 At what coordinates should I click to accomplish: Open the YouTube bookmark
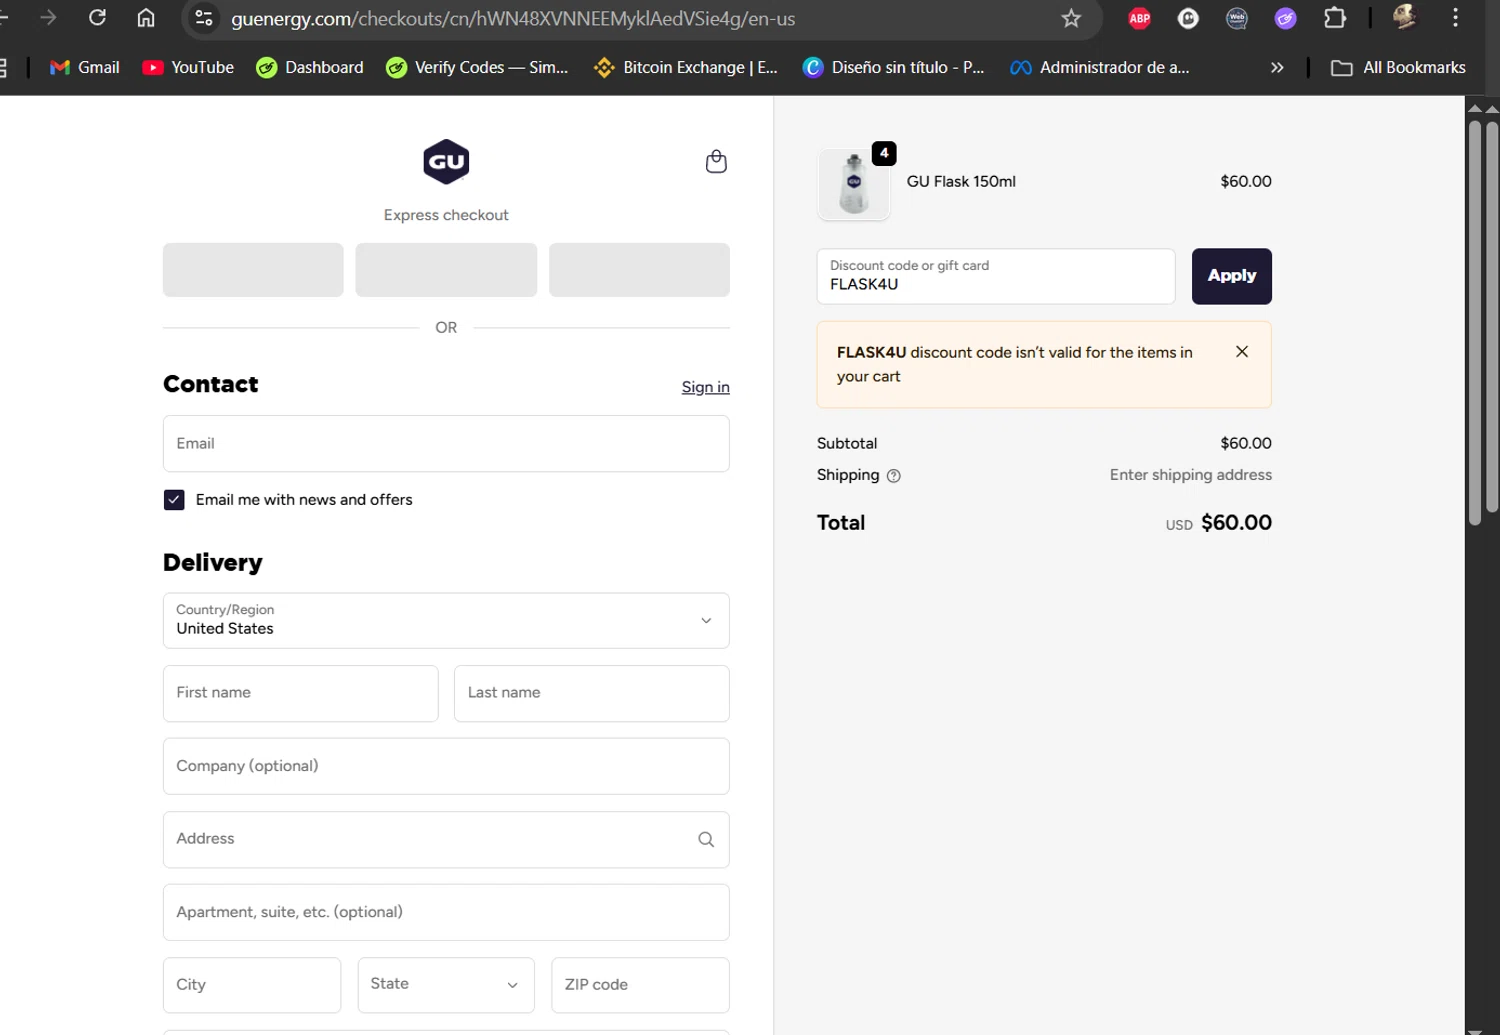(188, 67)
